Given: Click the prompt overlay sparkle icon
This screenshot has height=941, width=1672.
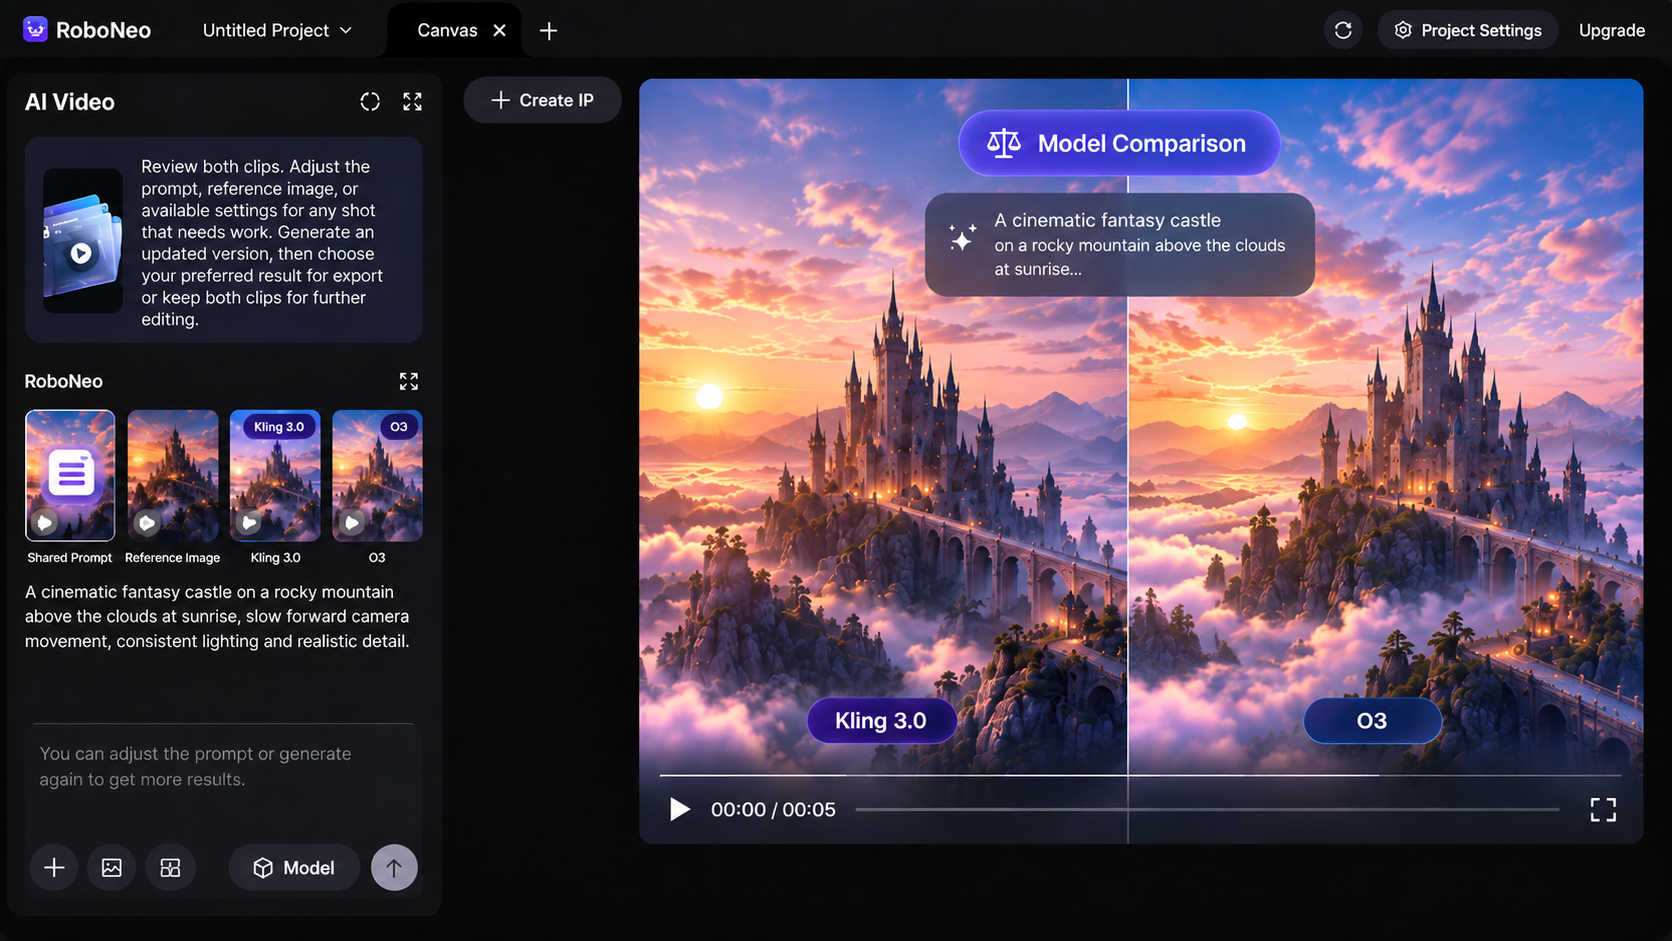Looking at the screenshot, I should (962, 237).
